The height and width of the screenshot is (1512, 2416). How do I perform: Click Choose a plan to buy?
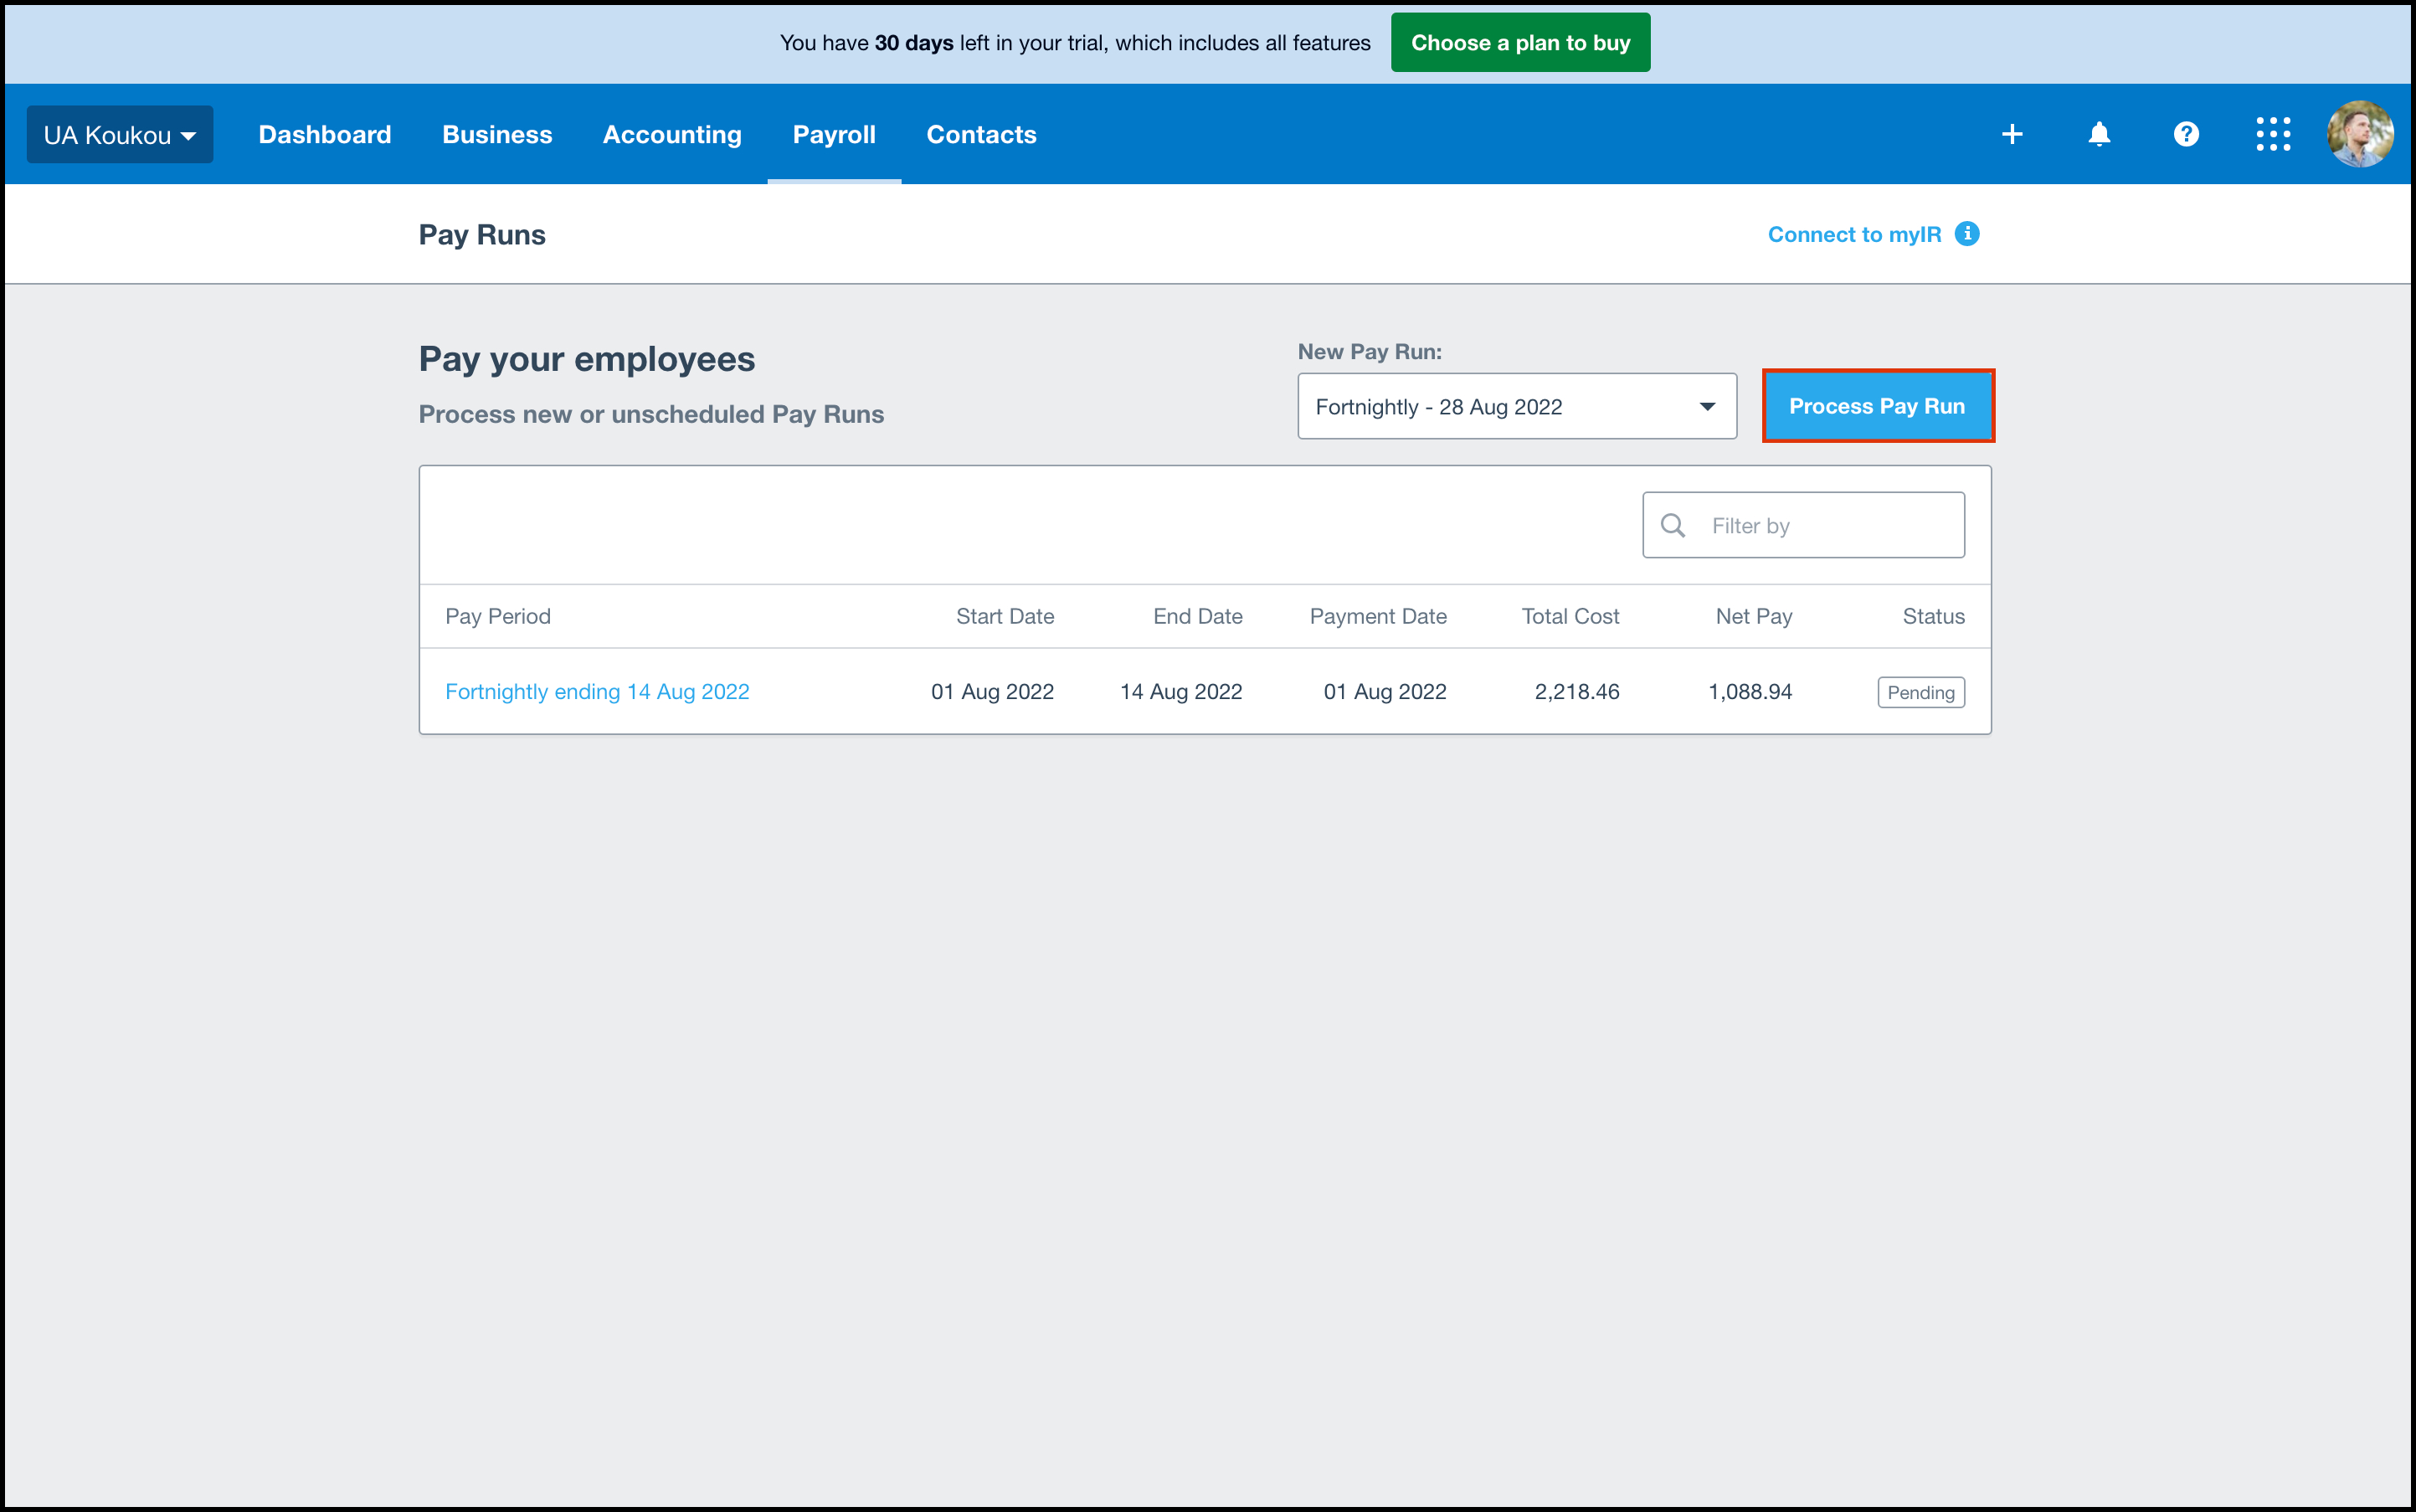[x=1520, y=43]
